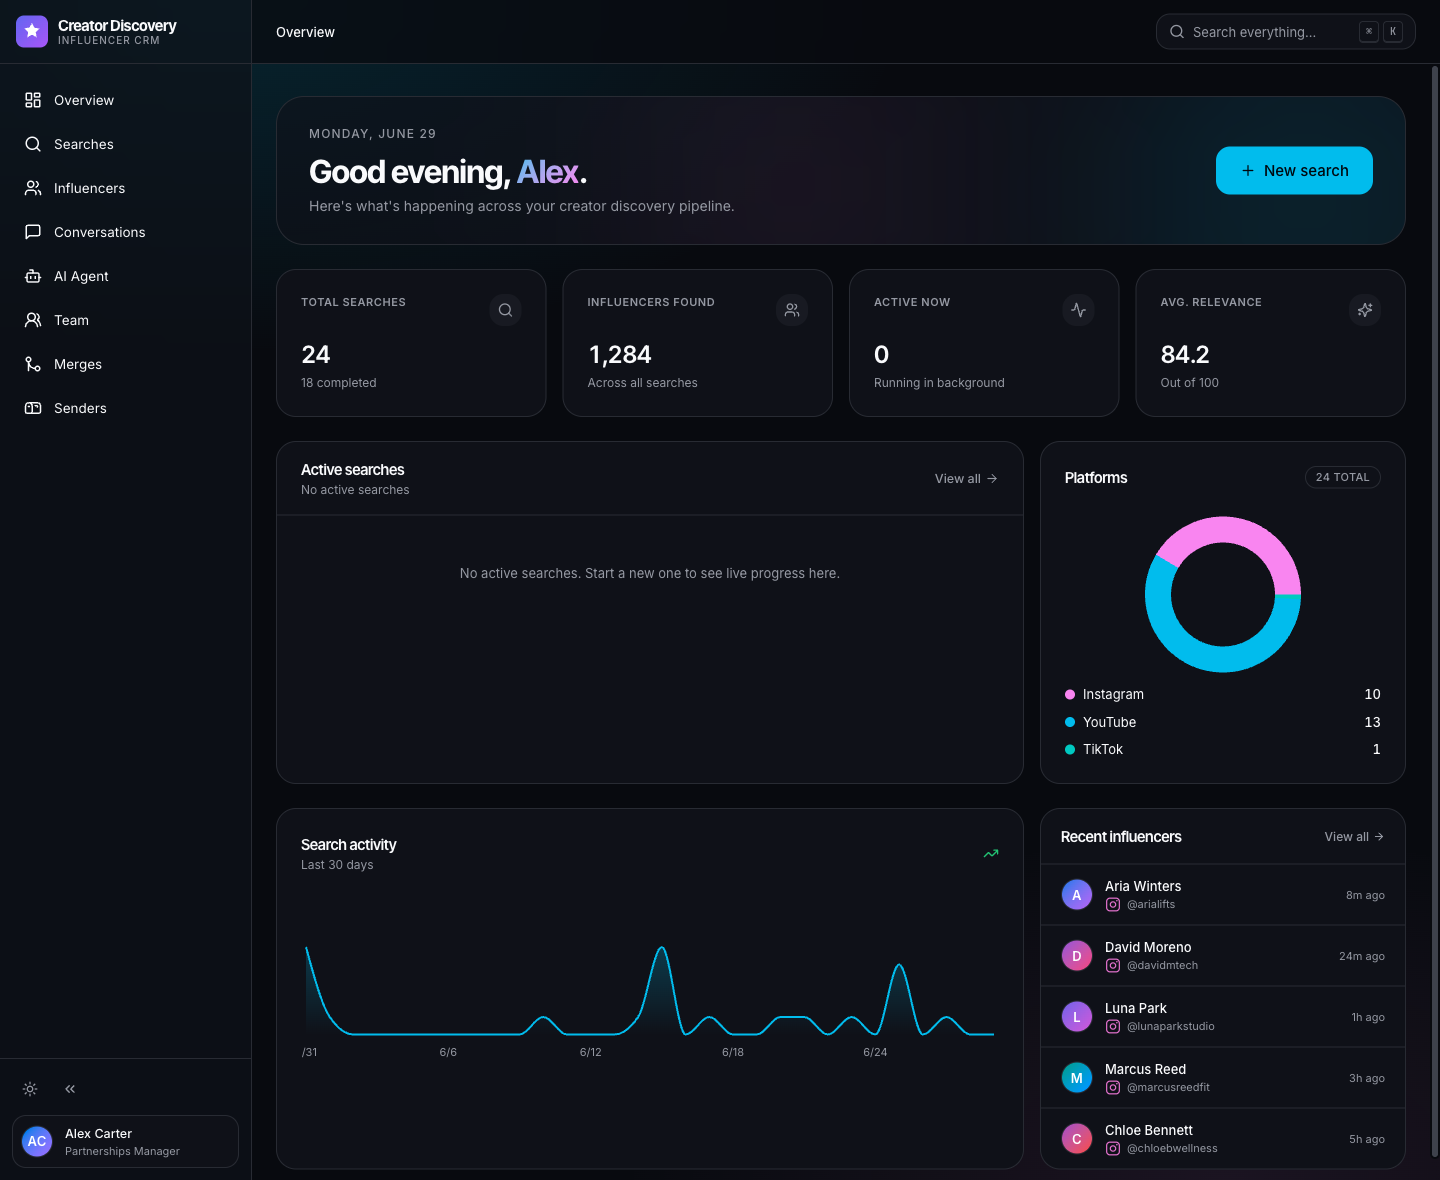Click the Aria Winters name
Viewport: 1440px width, 1180px height.
[x=1143, y=886]
